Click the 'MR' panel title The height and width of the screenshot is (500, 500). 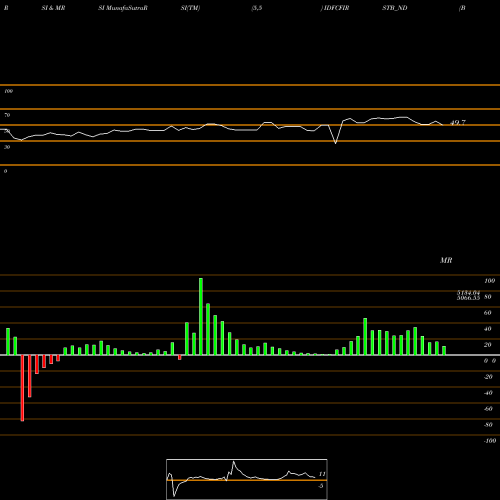pos(446,260)
